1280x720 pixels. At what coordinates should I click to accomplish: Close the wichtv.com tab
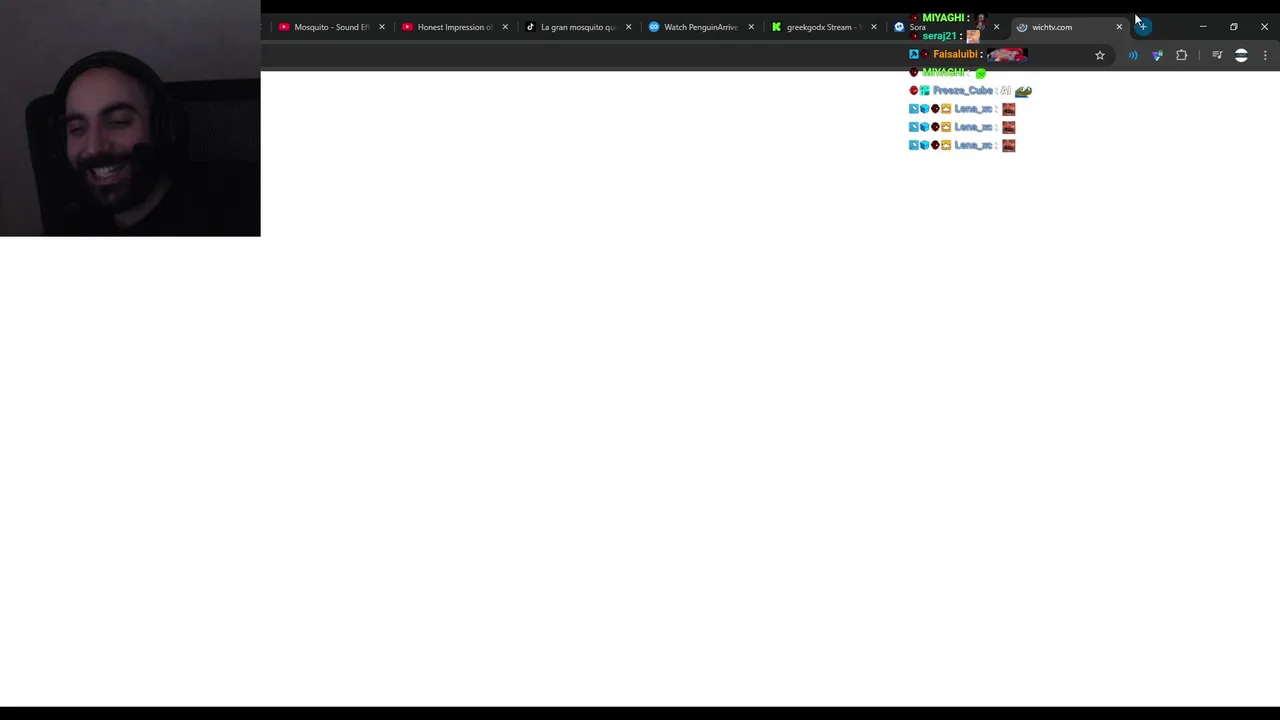(1119, 27)
